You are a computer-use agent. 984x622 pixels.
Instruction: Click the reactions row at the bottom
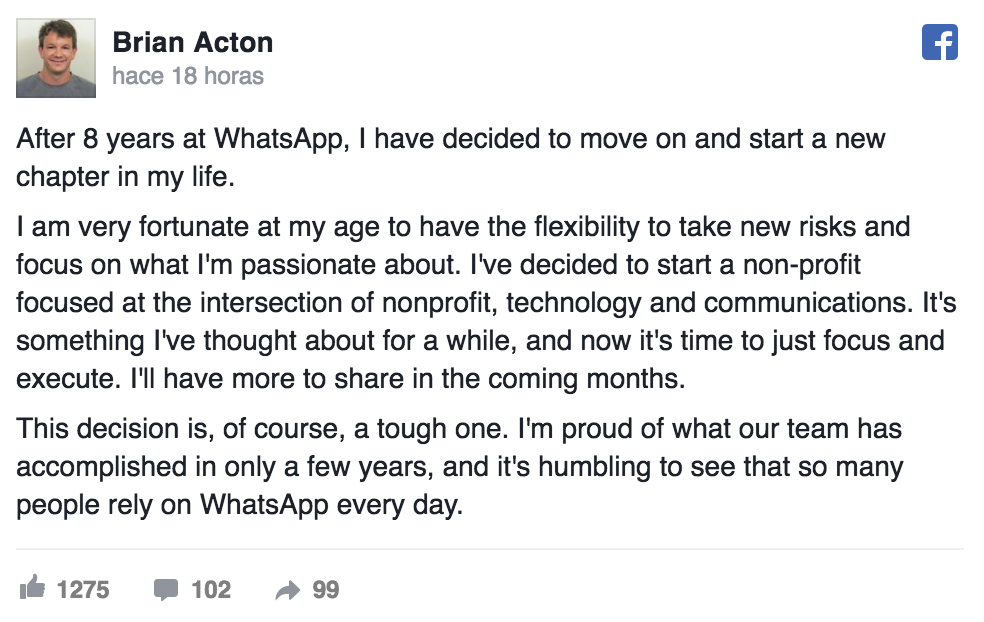(180, 590)
